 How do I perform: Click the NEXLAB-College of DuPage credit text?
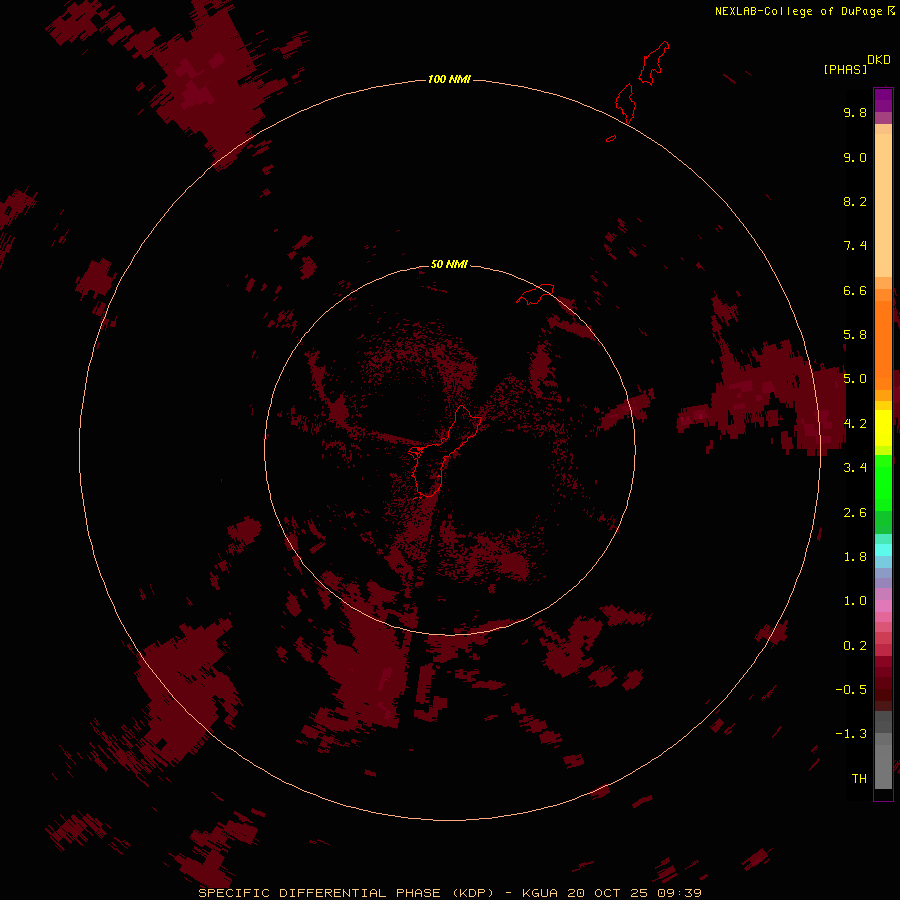point(798,11)
